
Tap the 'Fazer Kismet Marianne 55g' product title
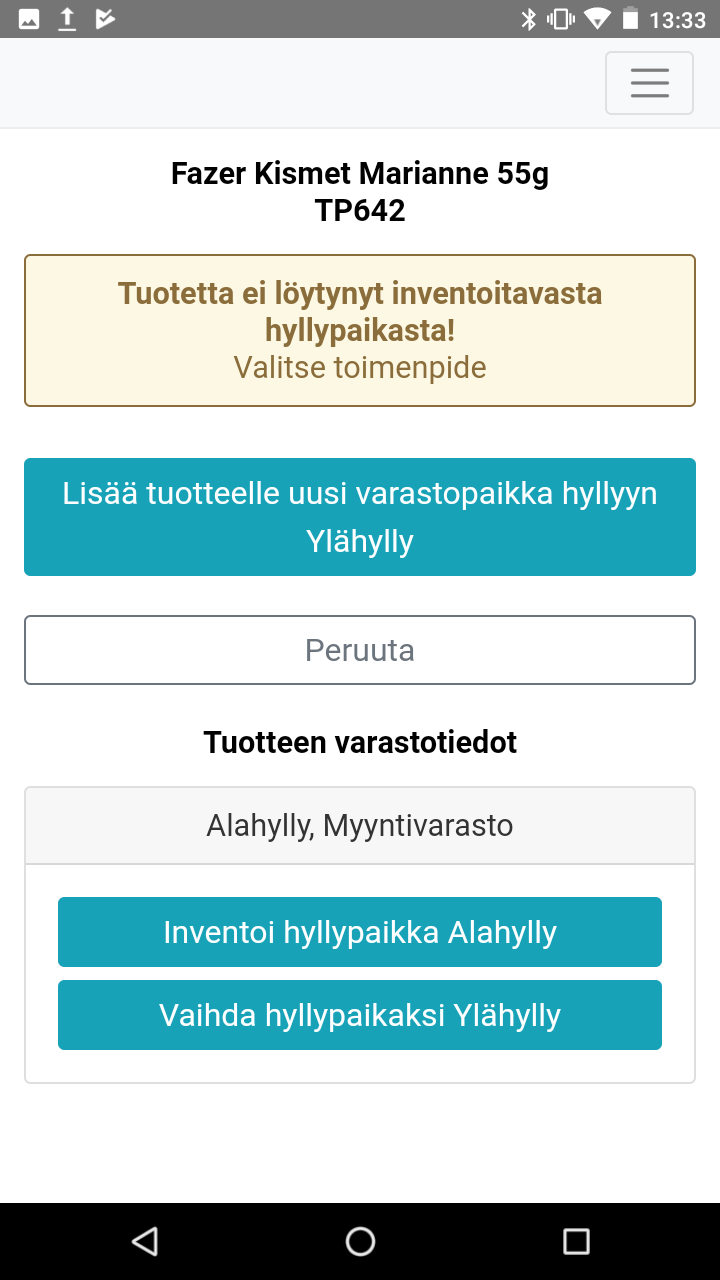click(x=360, y=174)
